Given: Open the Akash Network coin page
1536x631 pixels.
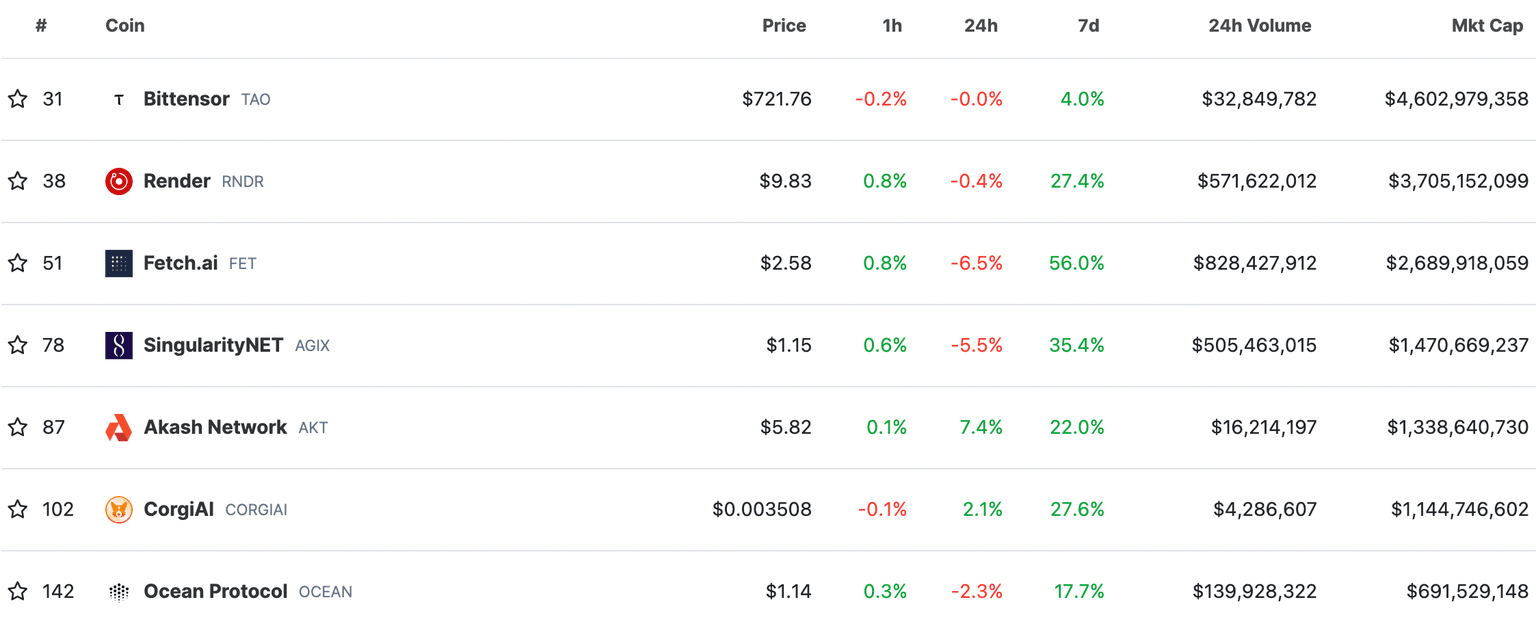Looking at the screenshot, I should pyautogui.click(x=214, y=427).
